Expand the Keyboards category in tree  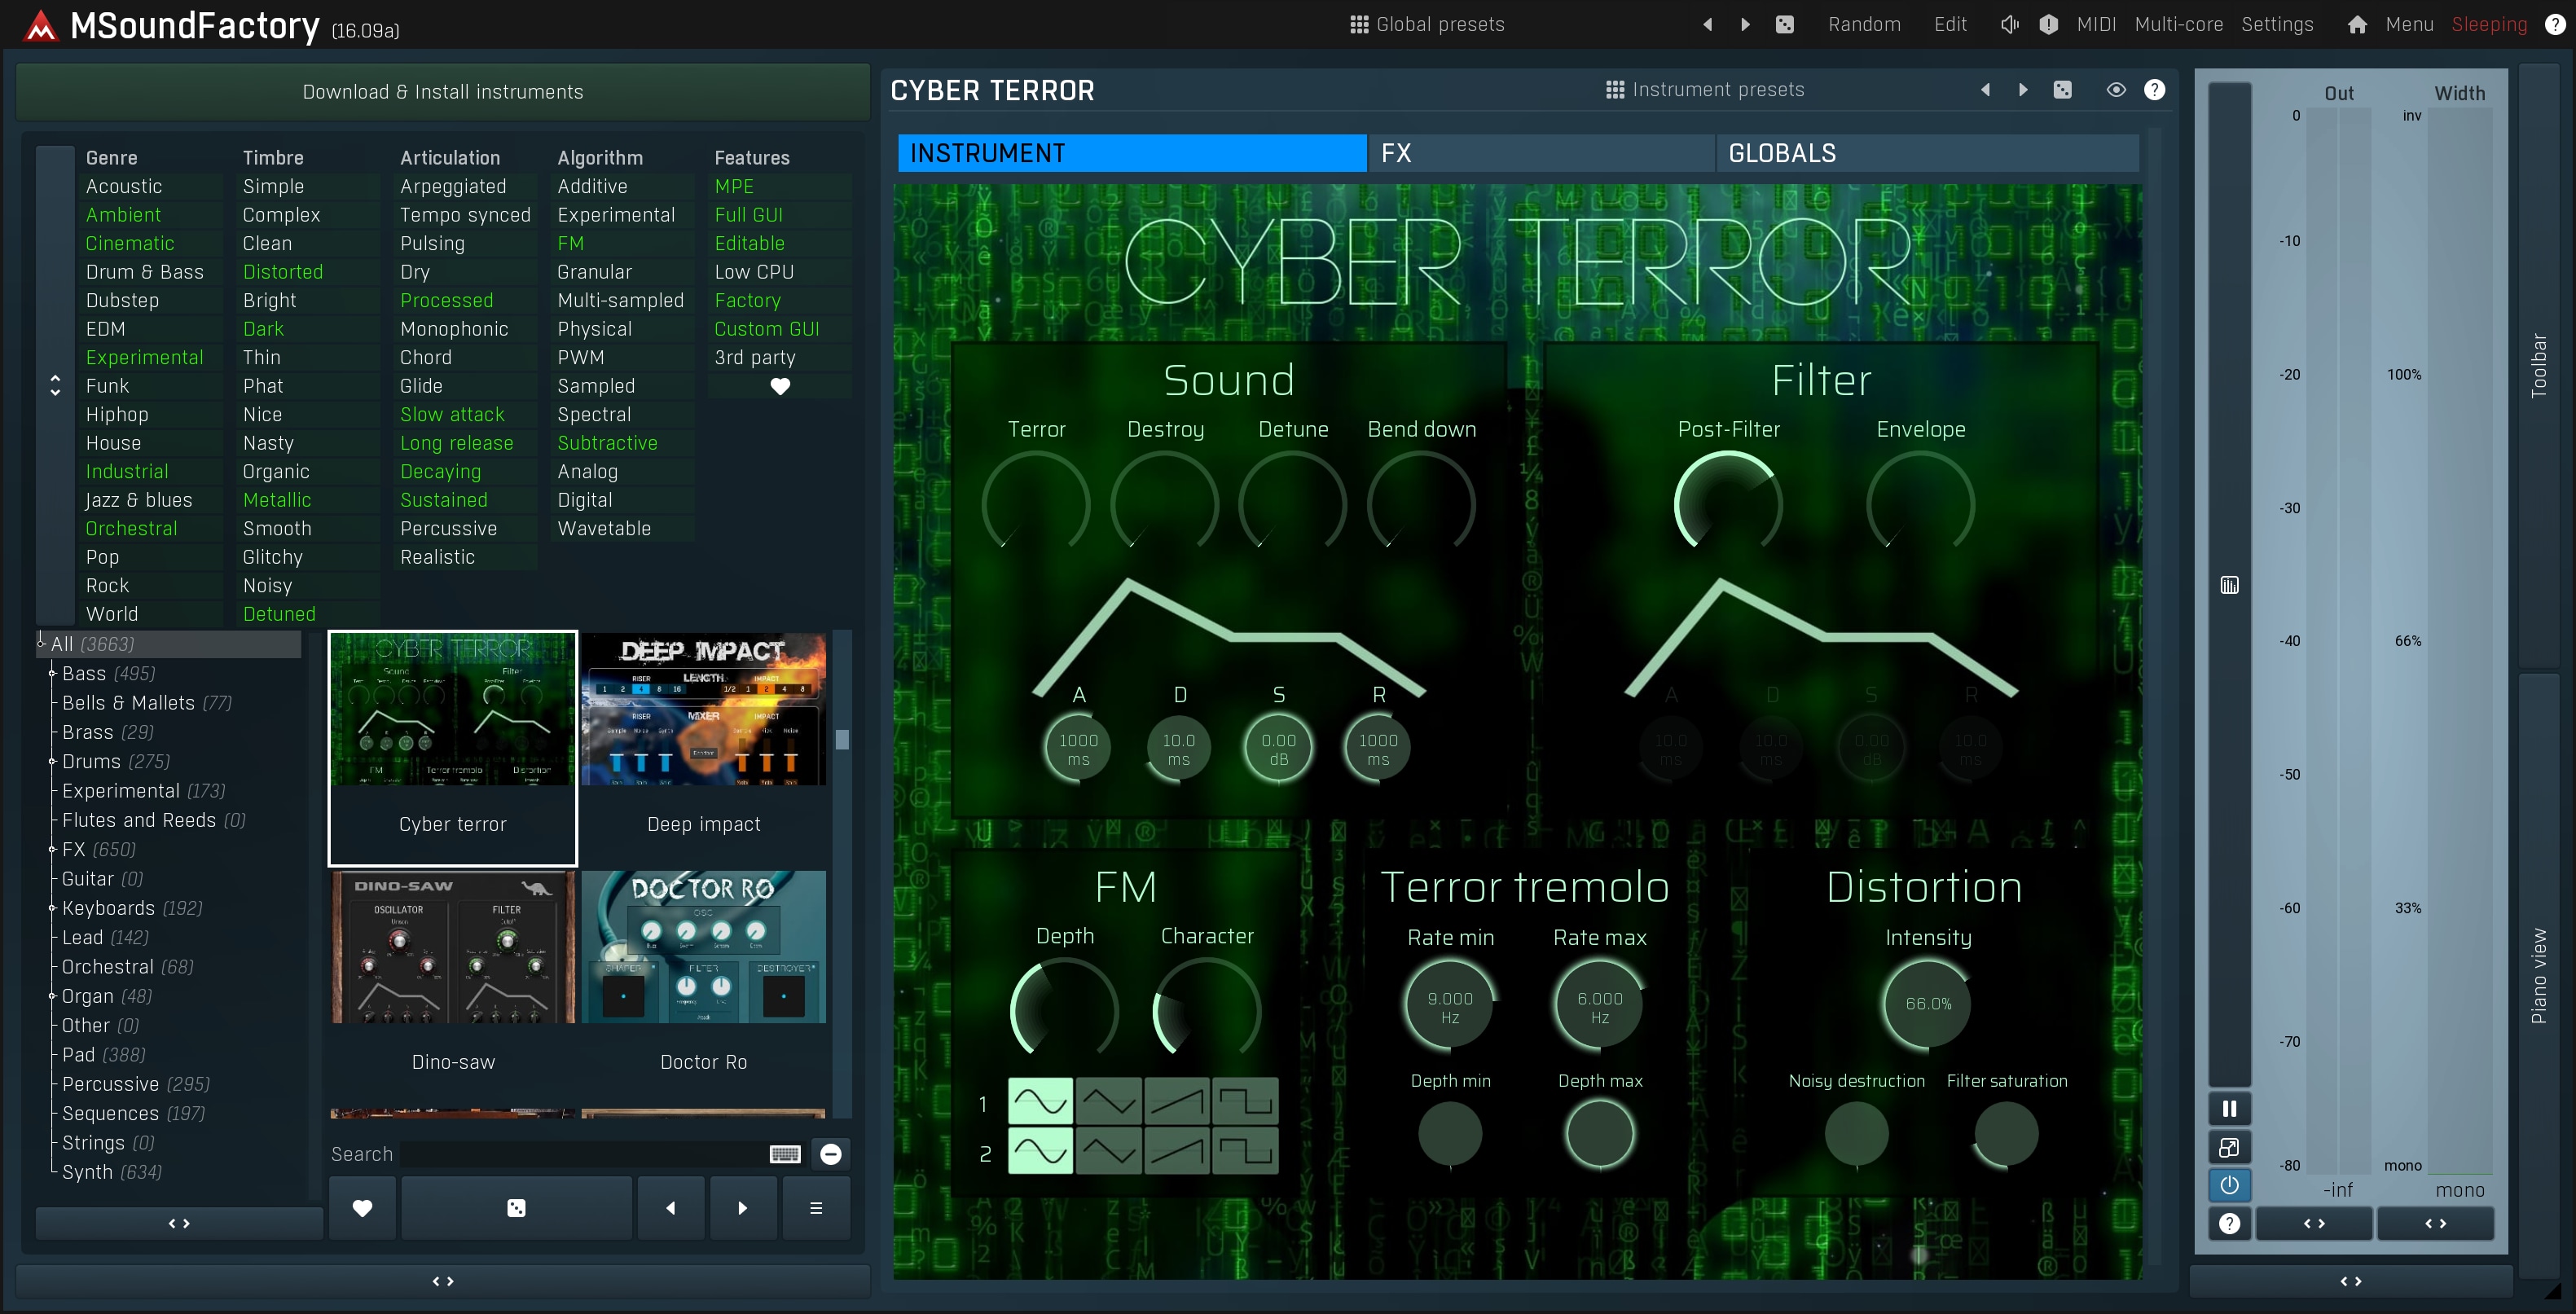tap(52, 908)
